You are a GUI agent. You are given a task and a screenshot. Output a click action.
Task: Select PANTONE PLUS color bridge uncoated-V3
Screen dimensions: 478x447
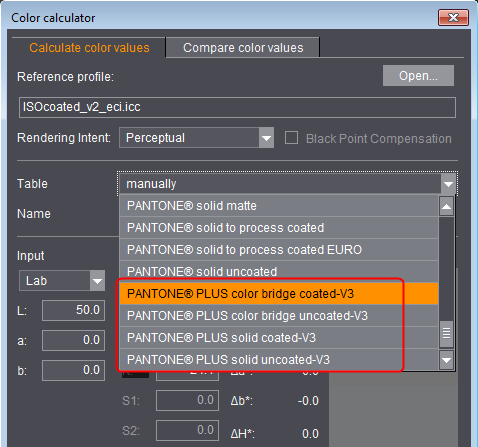tap(279, 316)
